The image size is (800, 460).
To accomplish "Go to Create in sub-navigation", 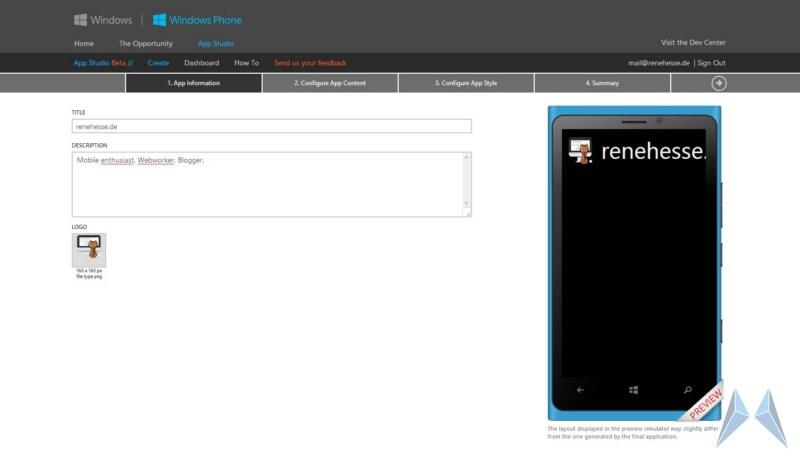I will (x=158, y=63).
